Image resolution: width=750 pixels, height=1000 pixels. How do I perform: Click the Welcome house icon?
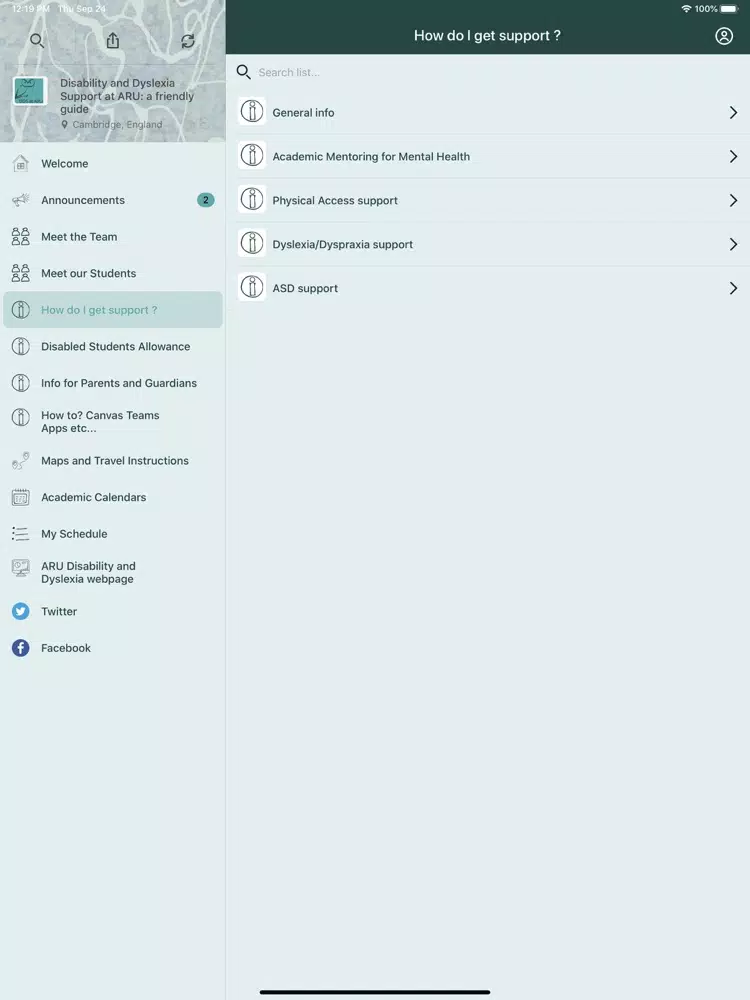[x=20, y=164]
